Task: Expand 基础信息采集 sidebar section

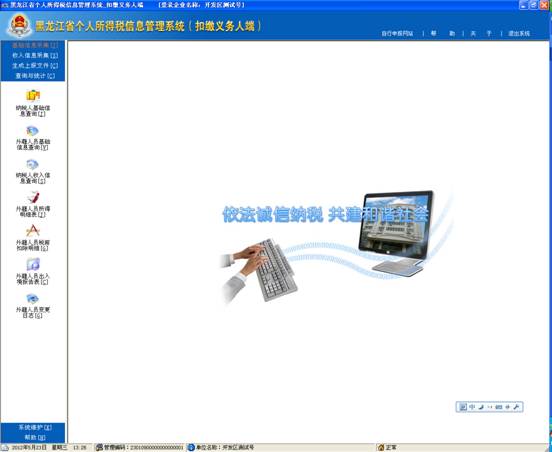Action: (x=34, y=45)
